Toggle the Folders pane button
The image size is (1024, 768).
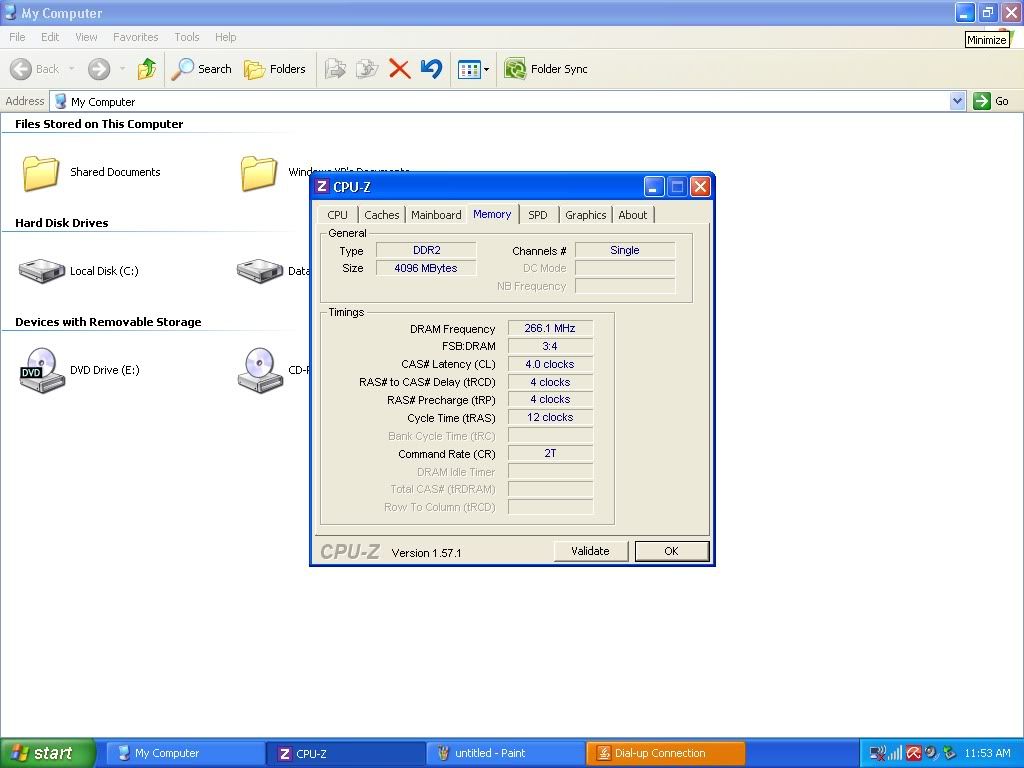tap(274, 69)
